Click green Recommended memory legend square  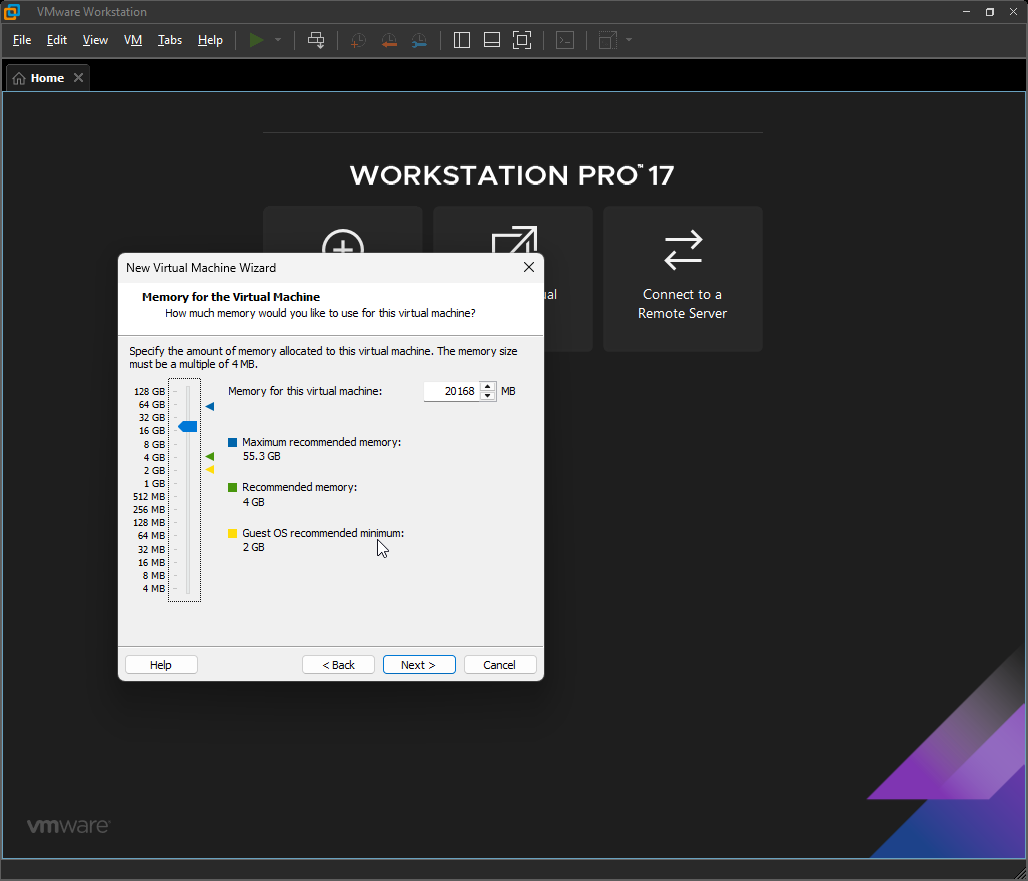click(232, 488)
